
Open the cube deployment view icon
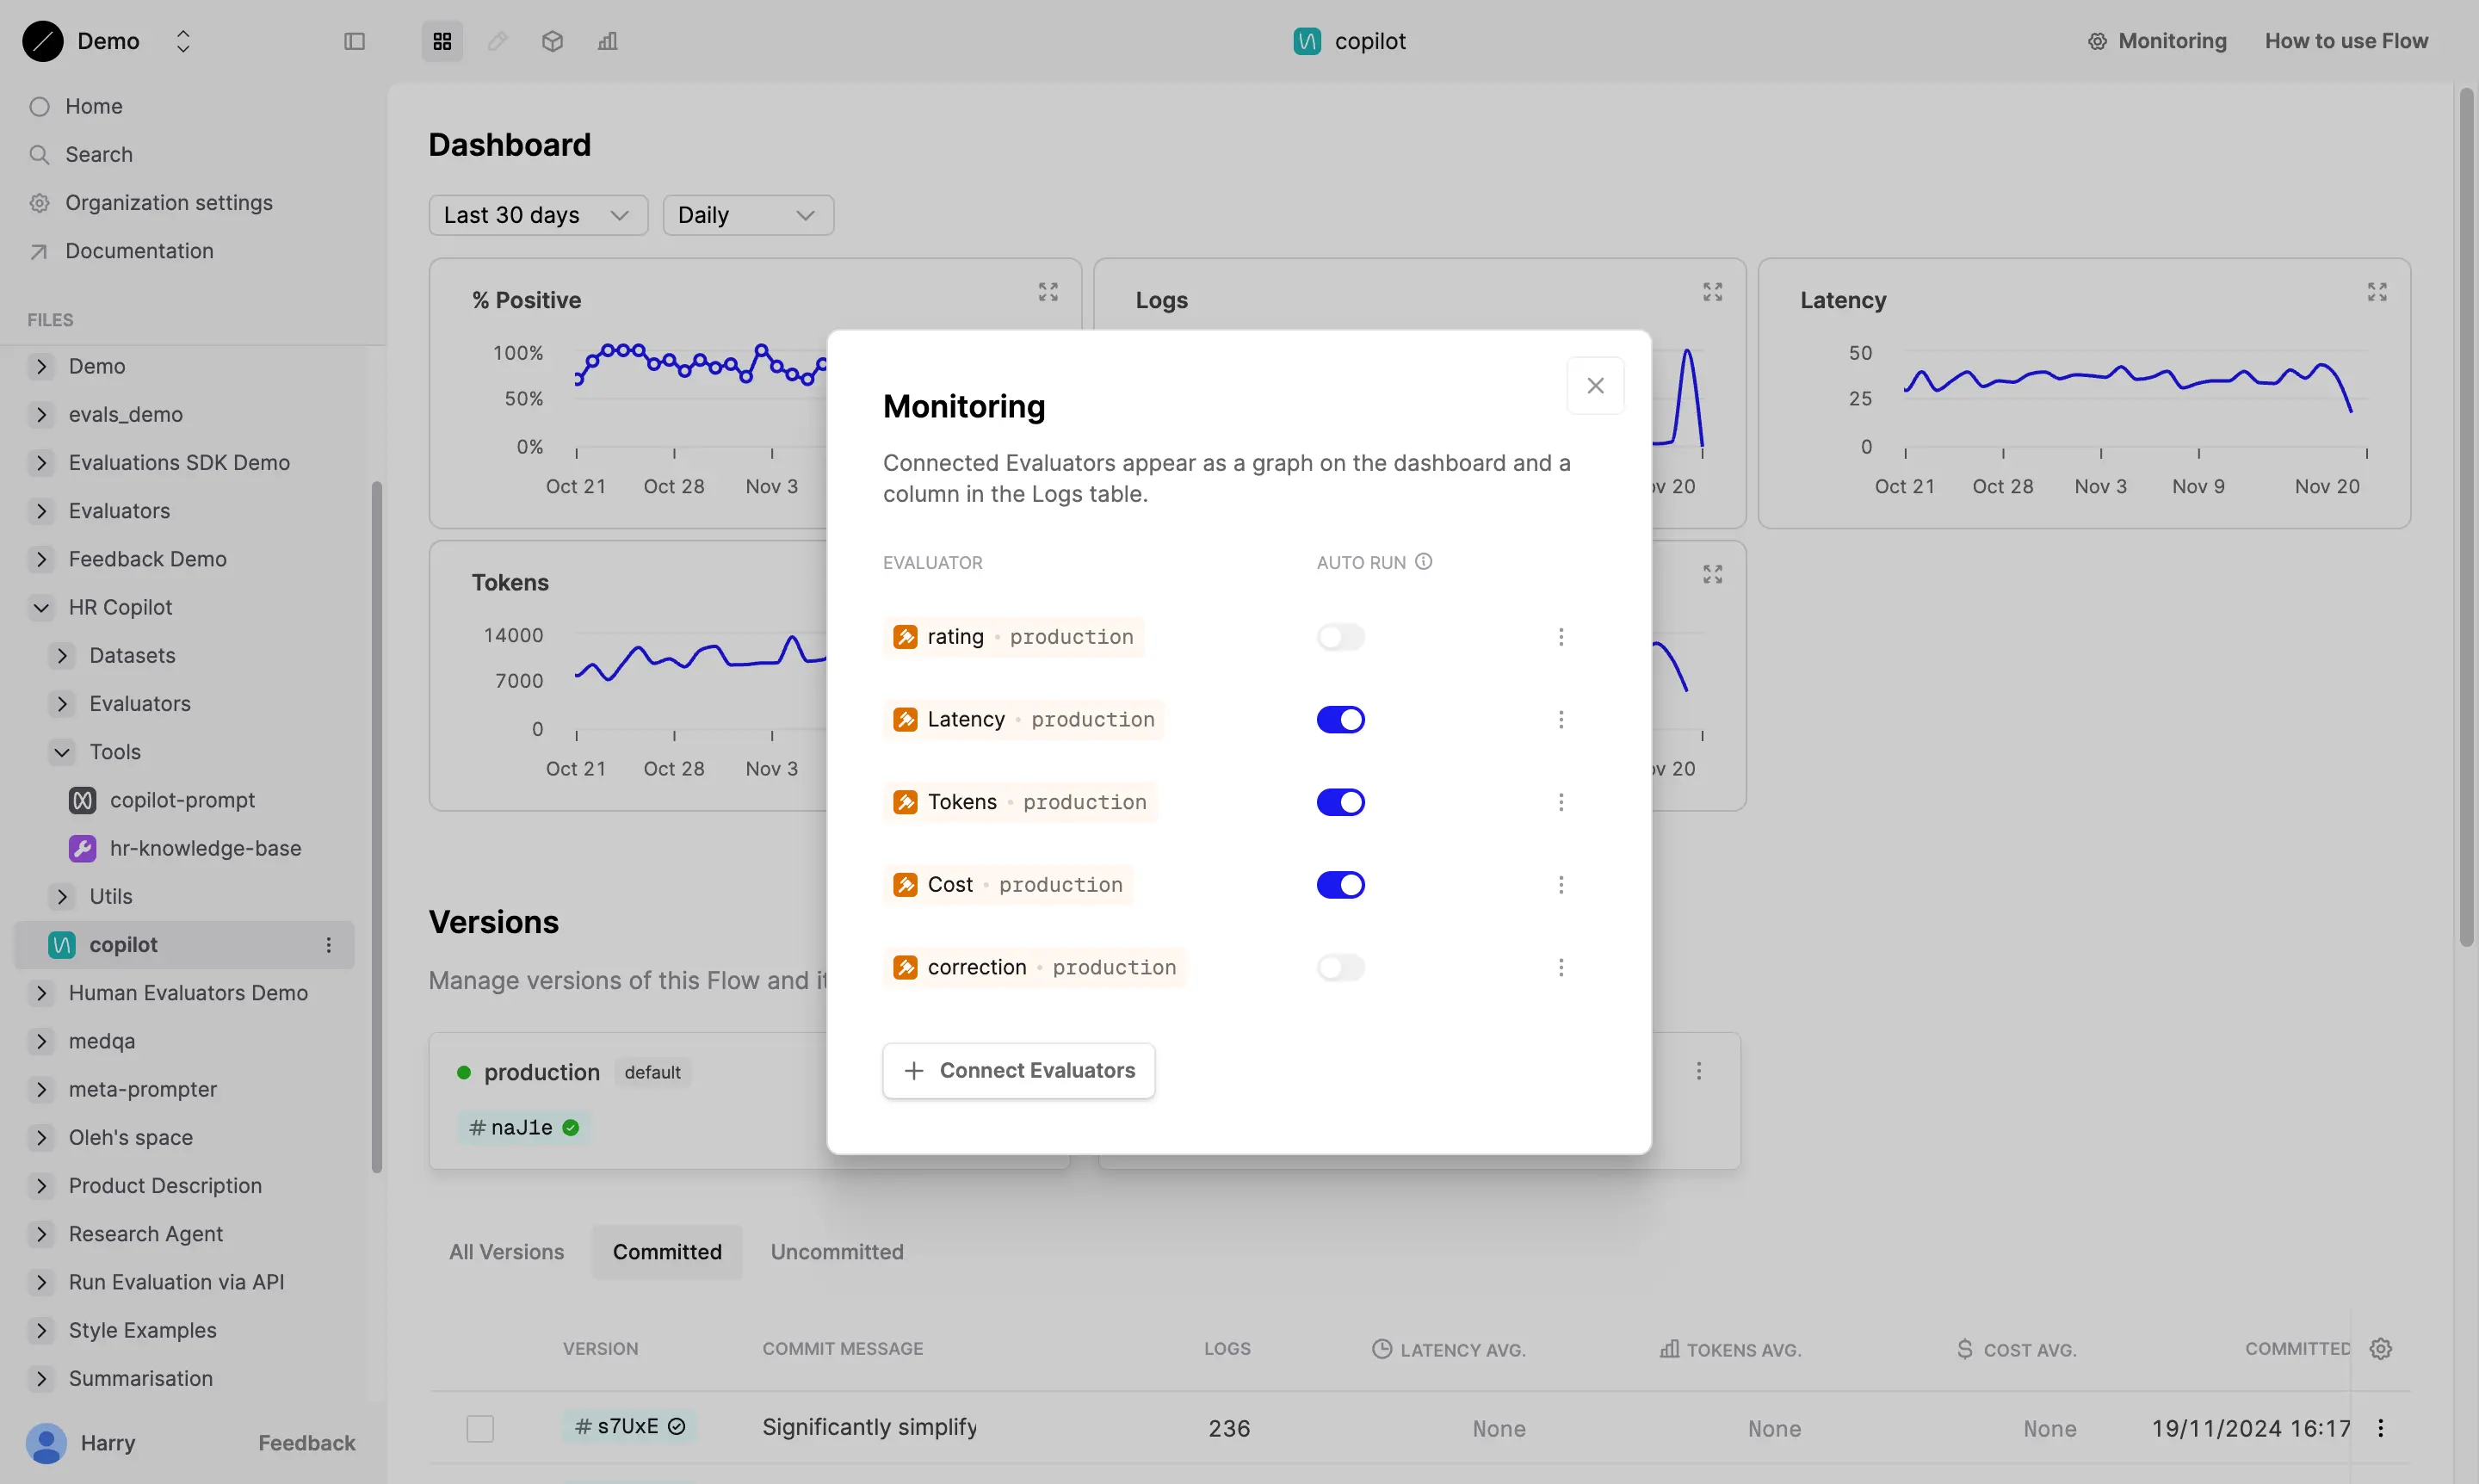(552, 41)
